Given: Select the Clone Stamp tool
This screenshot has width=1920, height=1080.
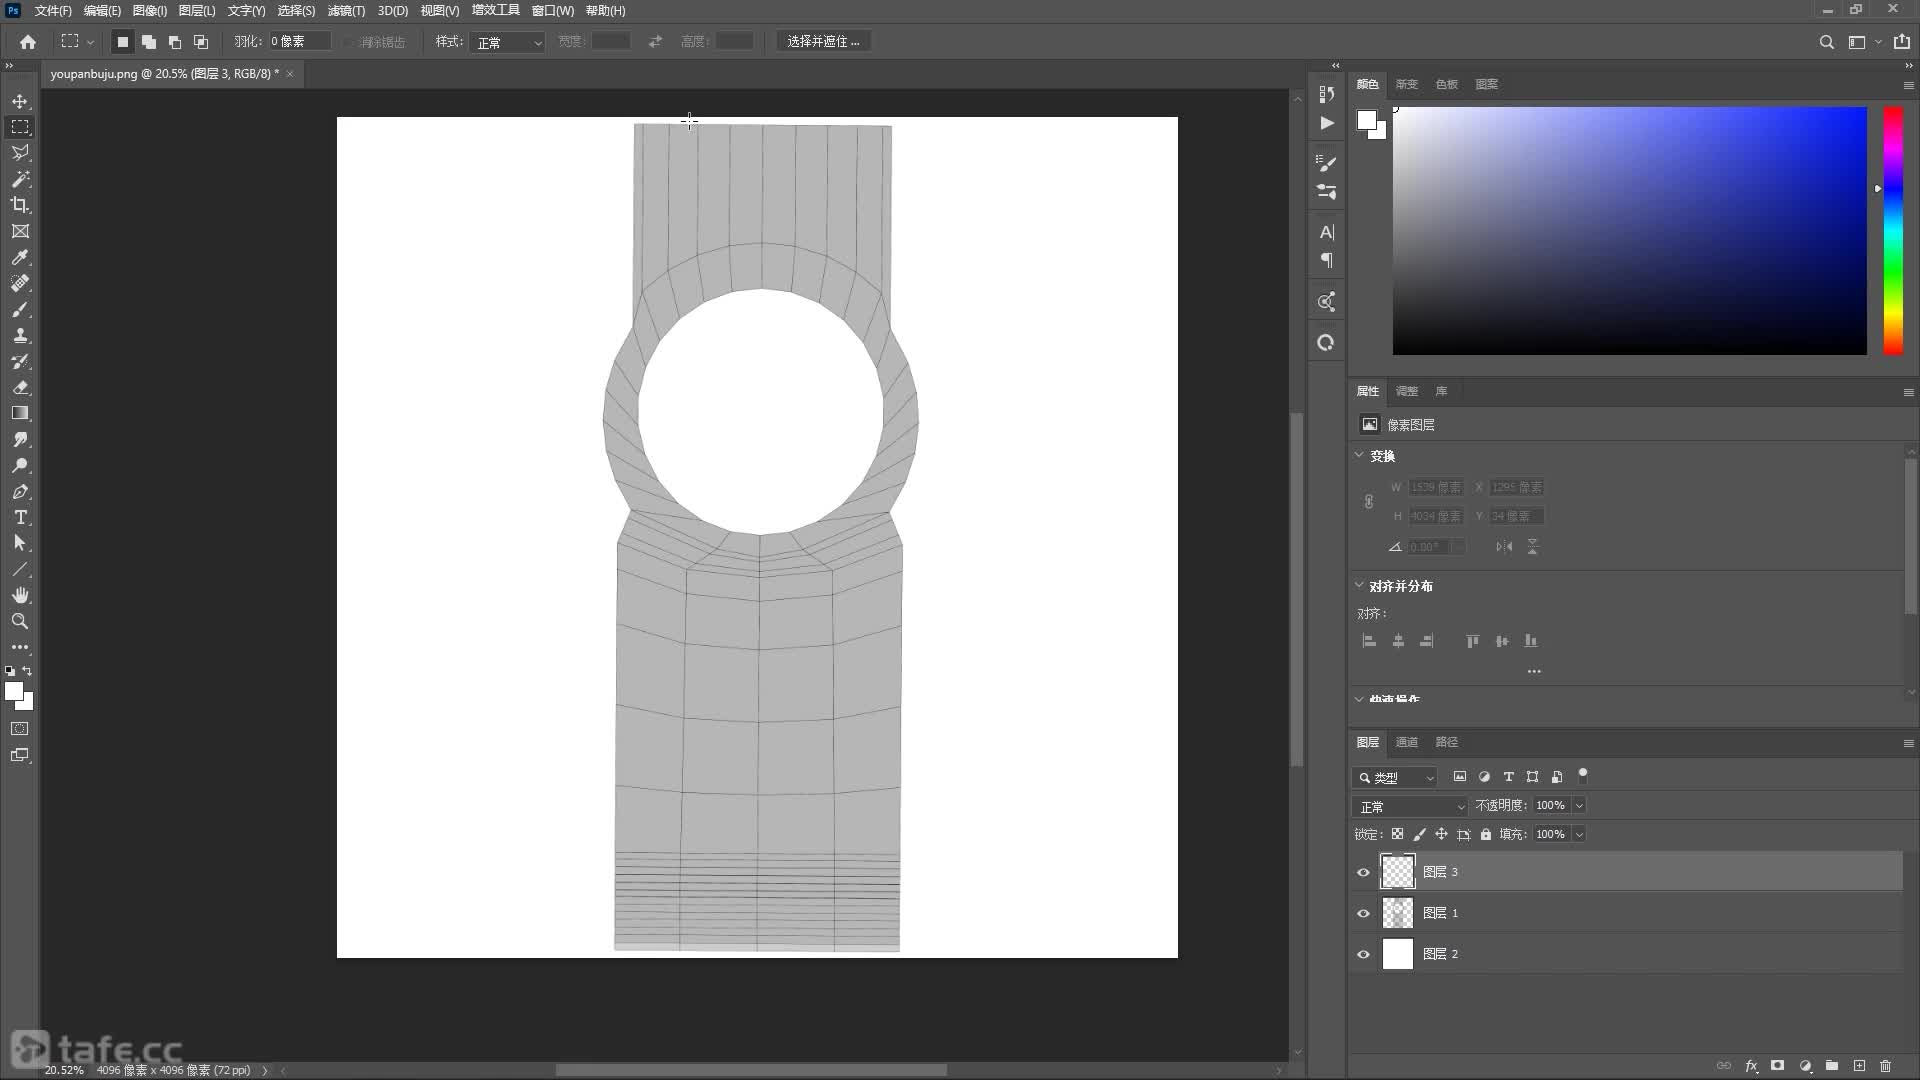Looking at the screenshot, I should point(20,335).
